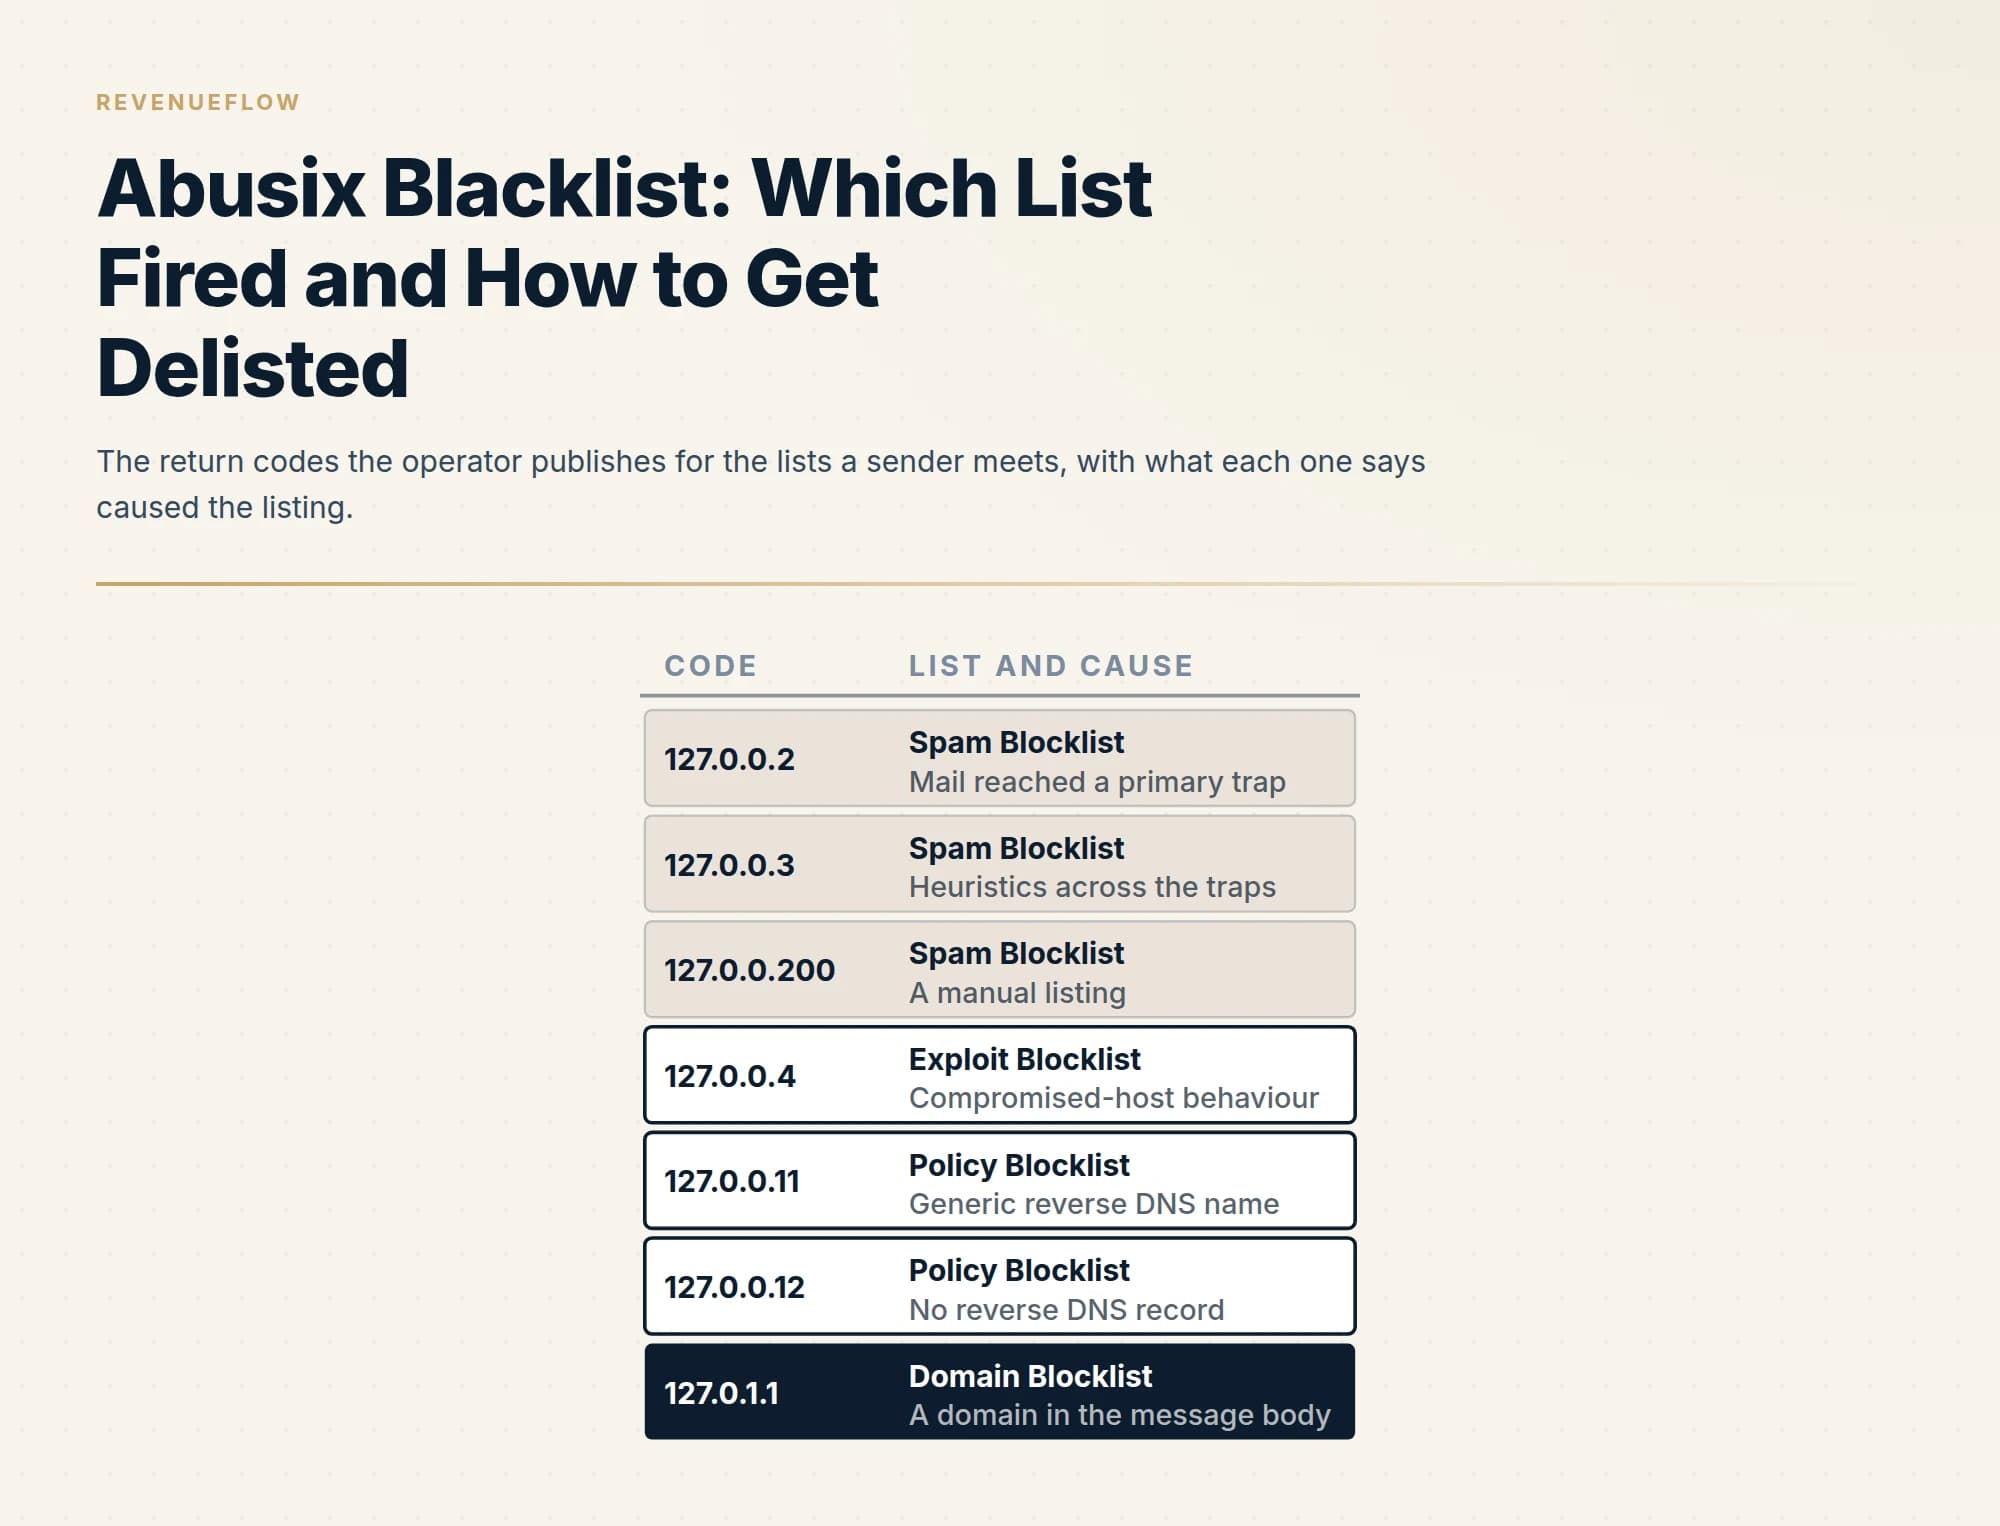The width and height of the screenshot is (2000, 1526).
Task: Select the 127.0.0.2 code row
Action: 1000,758
